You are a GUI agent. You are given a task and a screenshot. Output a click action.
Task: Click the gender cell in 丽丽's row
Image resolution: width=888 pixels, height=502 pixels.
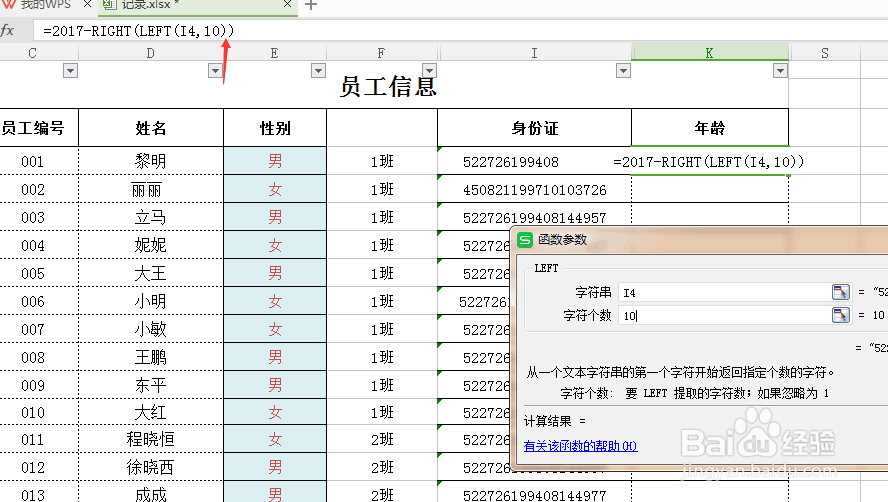tap(275, 189)
